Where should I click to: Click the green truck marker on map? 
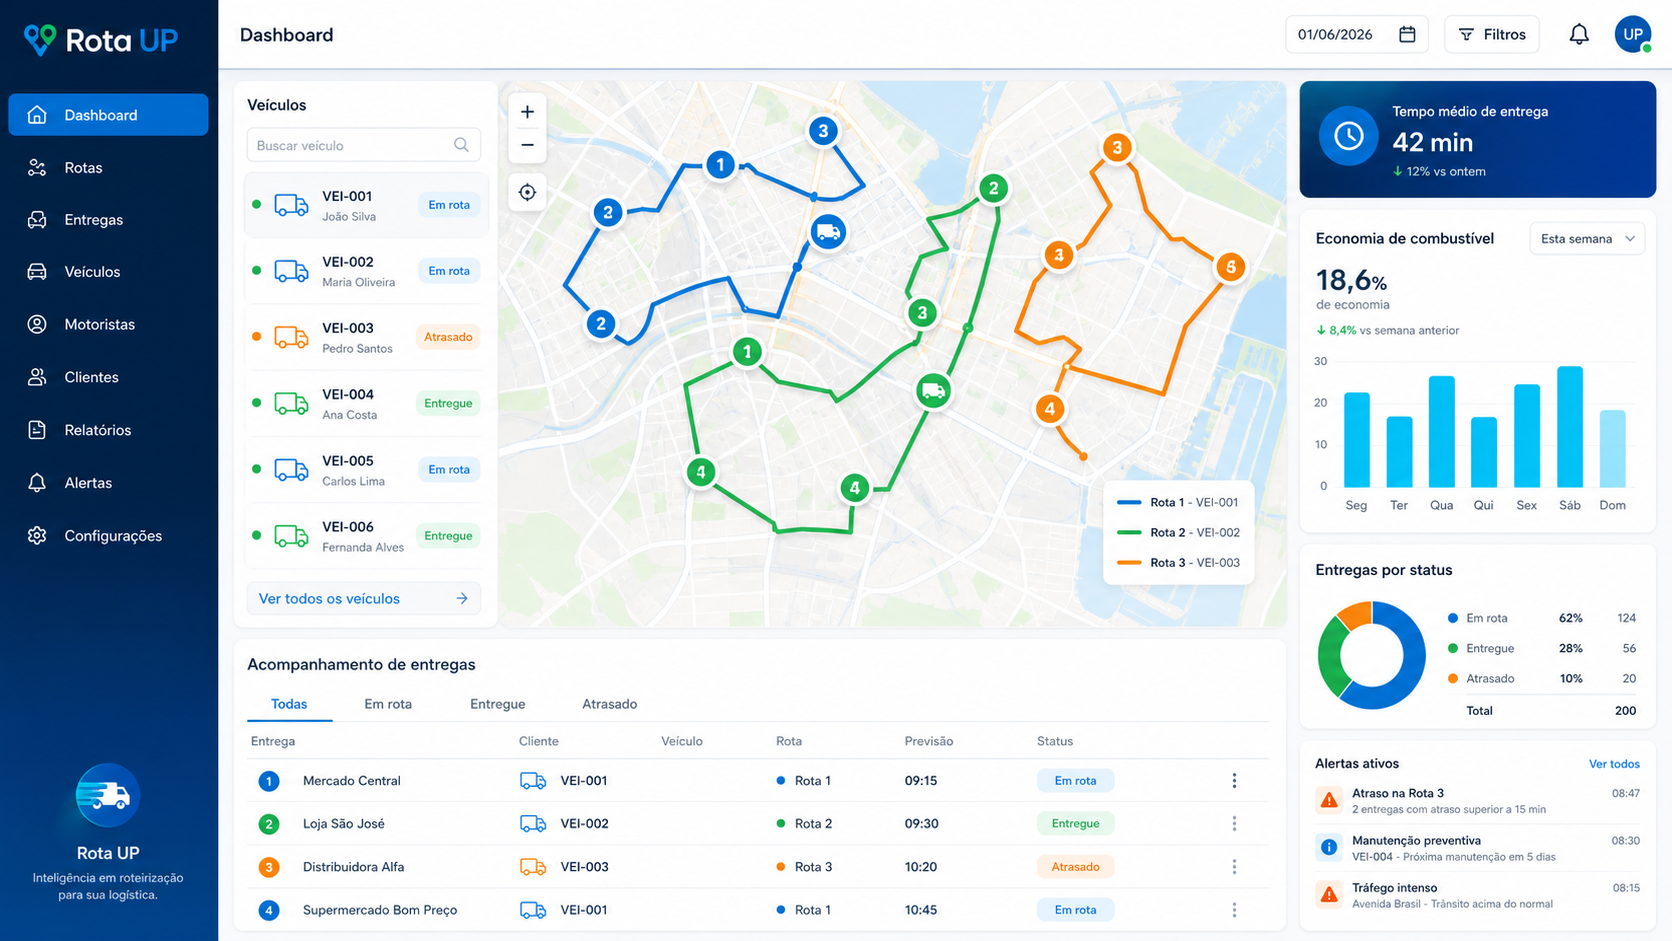point(933,391)
